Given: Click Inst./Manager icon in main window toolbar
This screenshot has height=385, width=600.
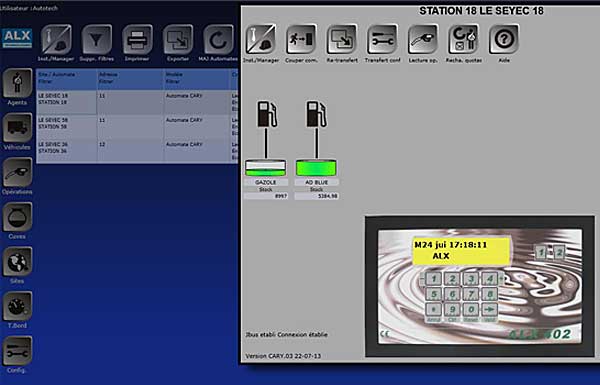Looking at the screenshot, I should coord(56,39).
